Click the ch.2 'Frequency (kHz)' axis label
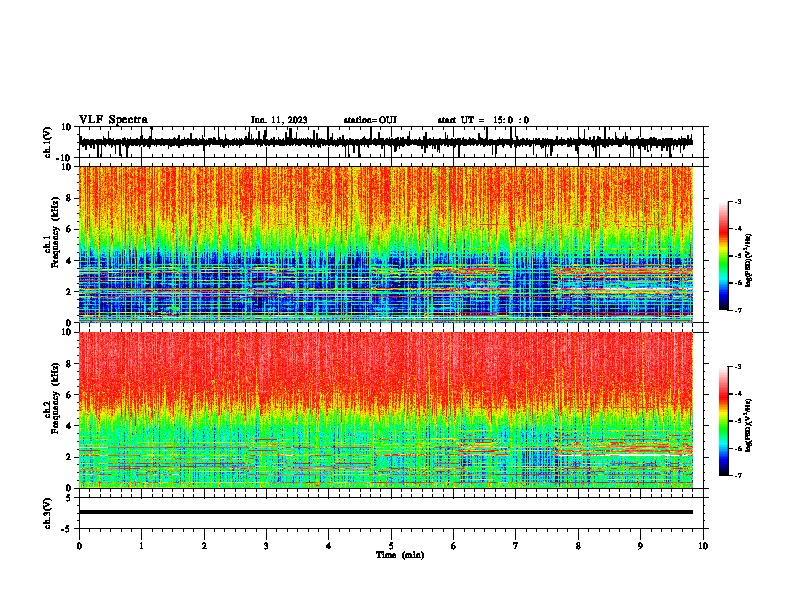 (x=55, y=398)
